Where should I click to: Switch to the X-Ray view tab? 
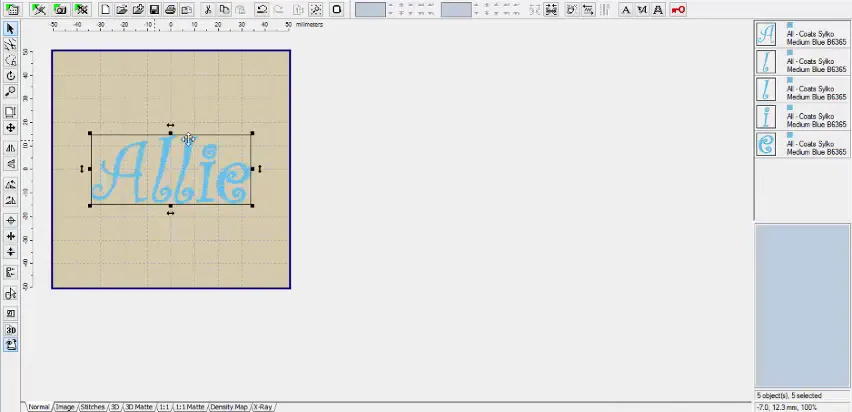point(262,407)
